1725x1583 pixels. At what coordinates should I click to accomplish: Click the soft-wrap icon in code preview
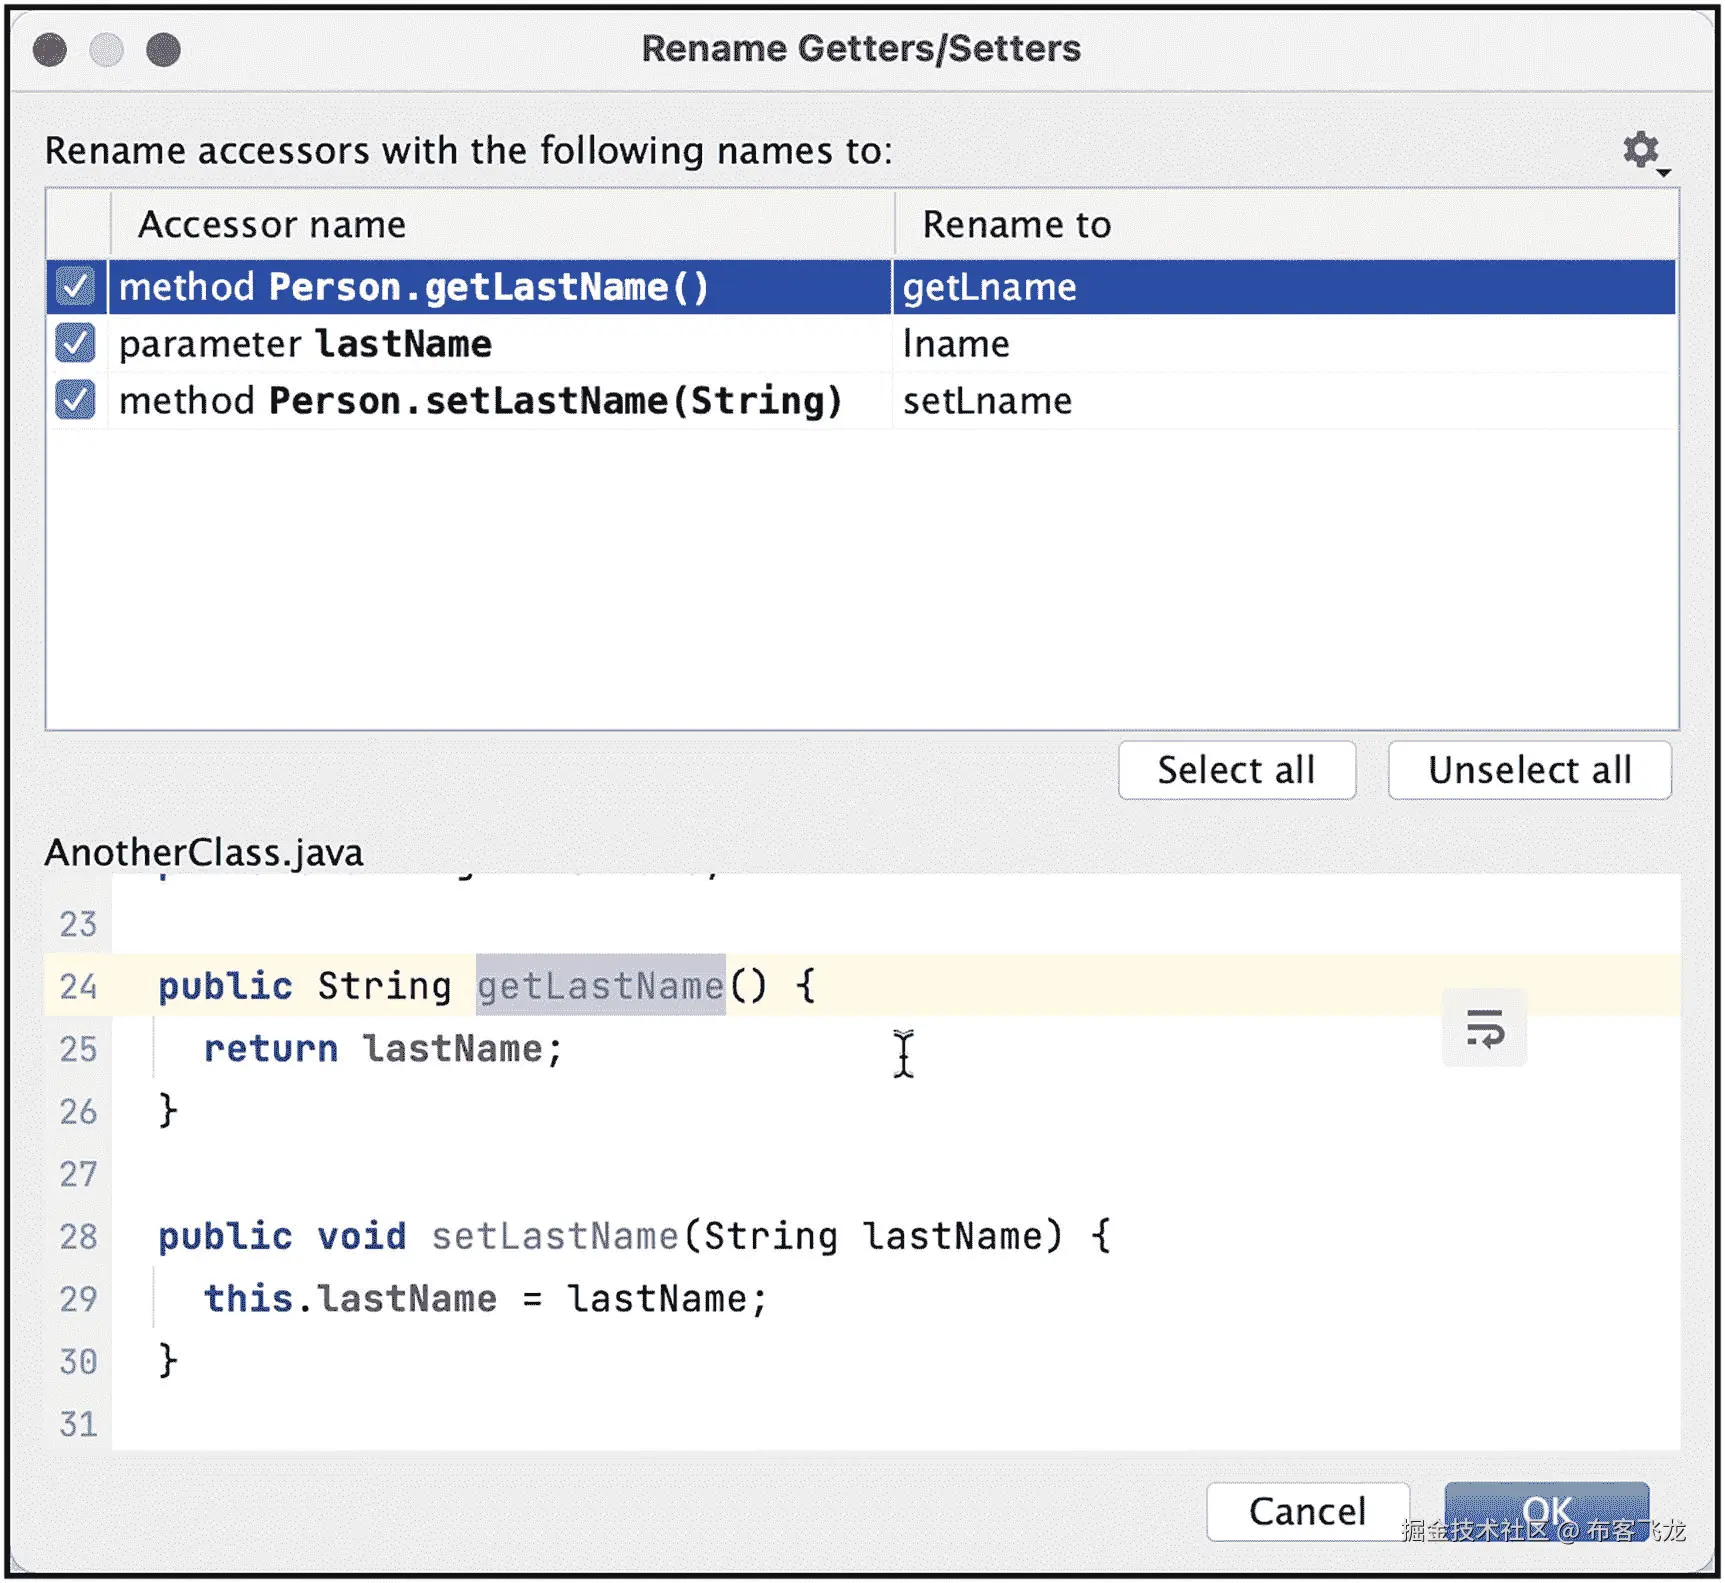click(x=1484, y=1028)
